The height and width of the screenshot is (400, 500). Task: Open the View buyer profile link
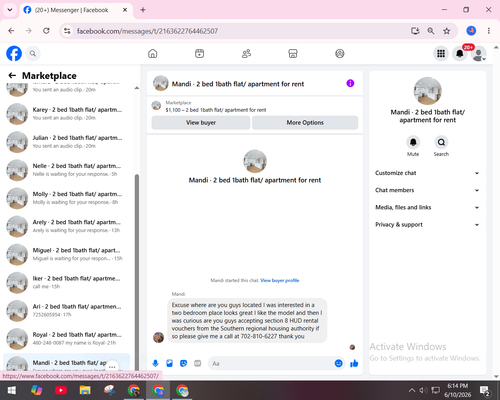click(x=279, y=280)
